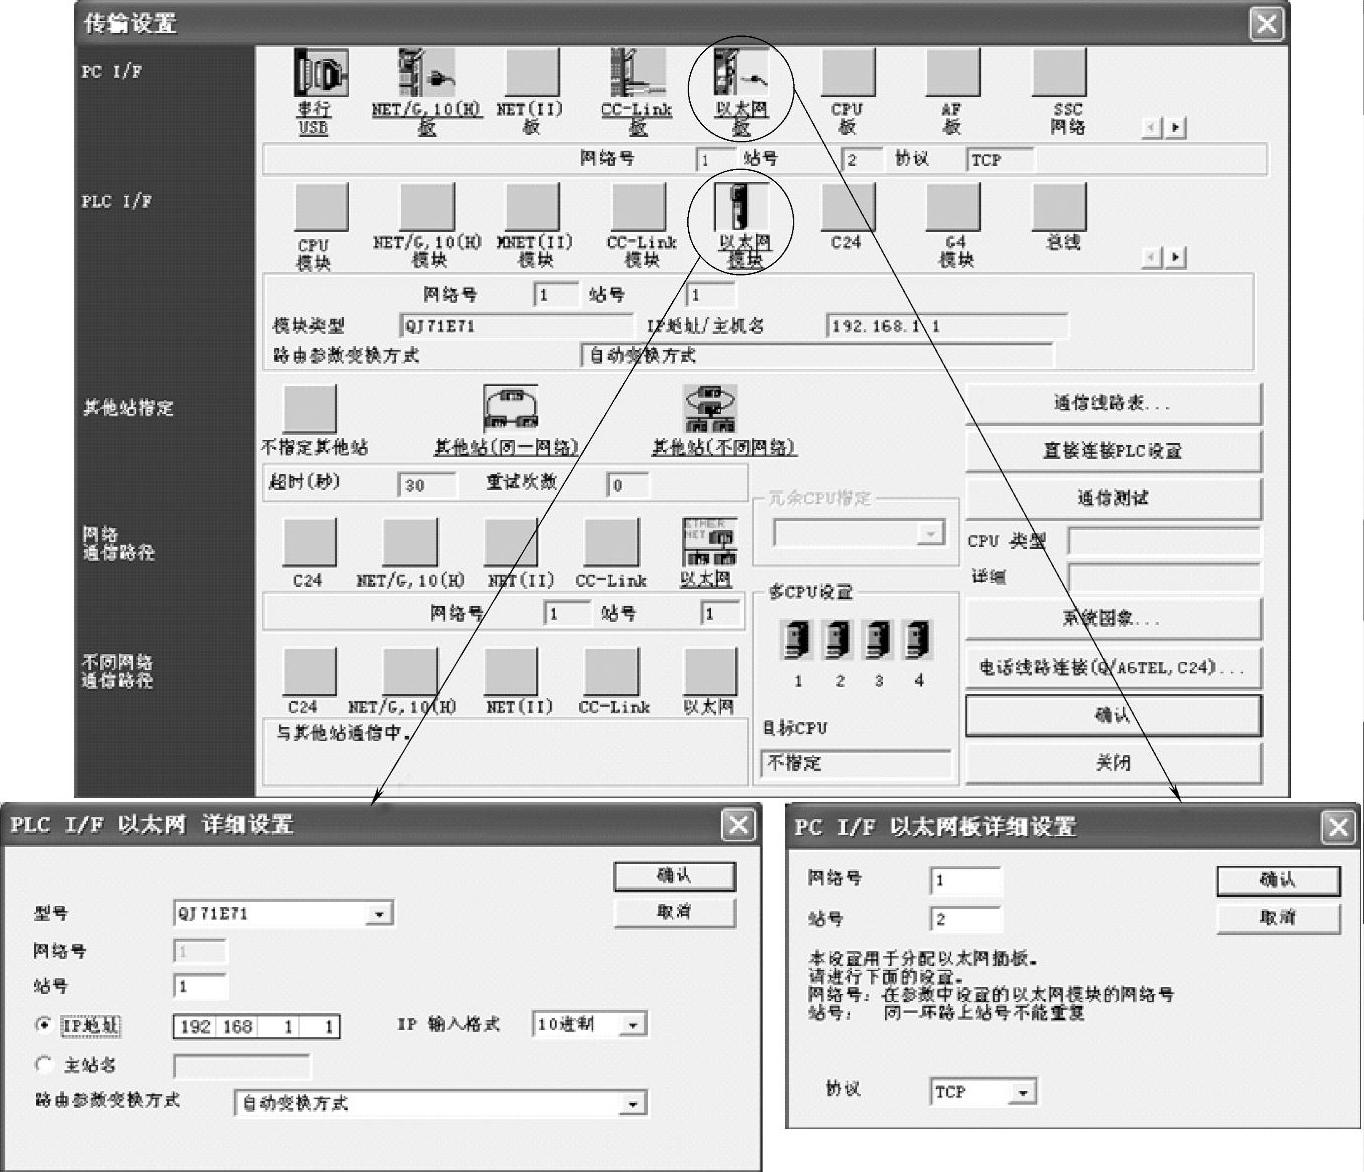Open the 协议 TCP dropdown in PC I/F dialog
Image resolution: width=1364 pixels, height=1172 pixels.
(1022, 1092)
